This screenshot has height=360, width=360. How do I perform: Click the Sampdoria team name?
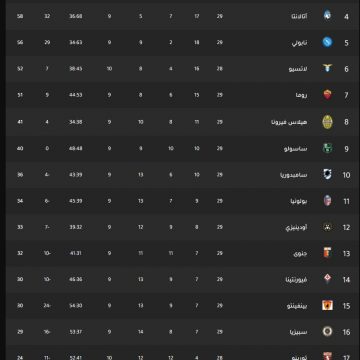294,175
